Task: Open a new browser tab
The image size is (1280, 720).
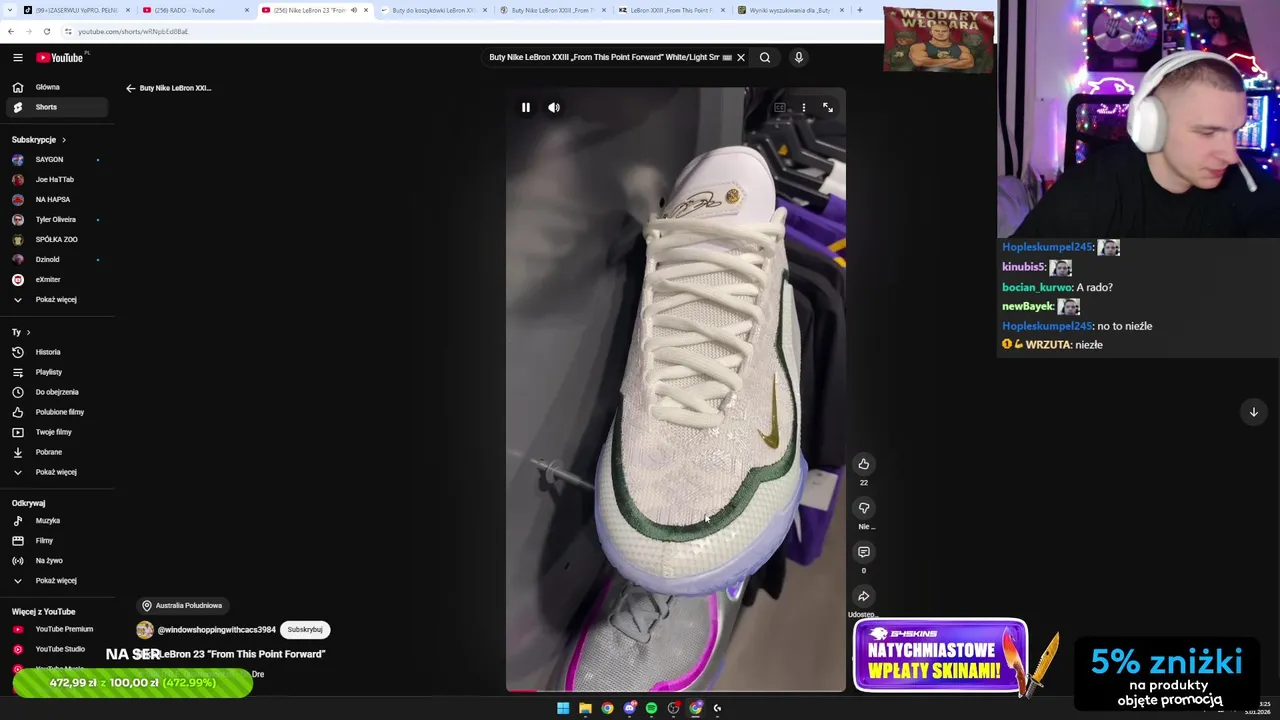Action: pos(859,10)
